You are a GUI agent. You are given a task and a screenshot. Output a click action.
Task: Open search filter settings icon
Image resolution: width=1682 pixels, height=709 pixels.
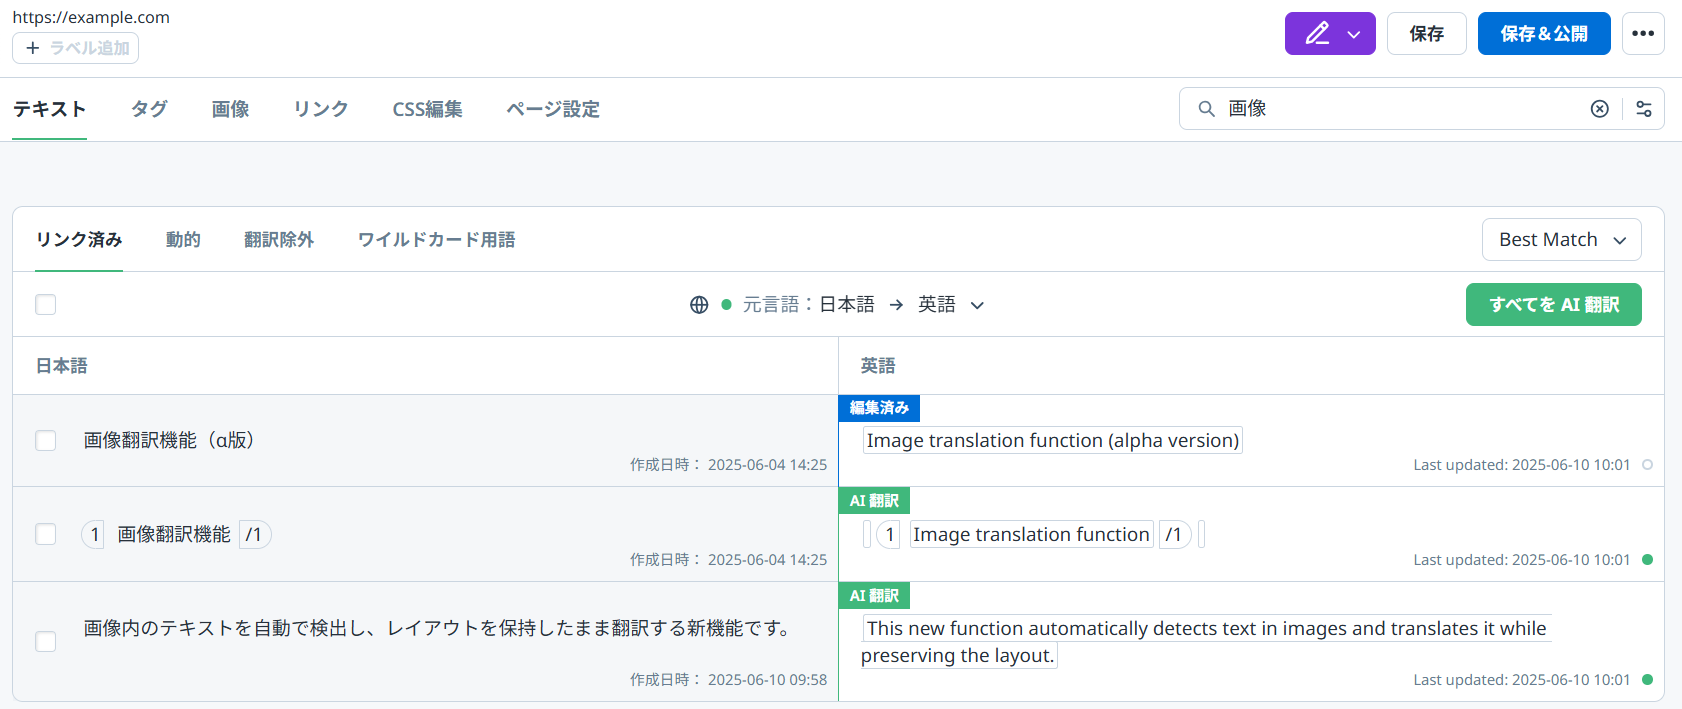[1644, 109]
